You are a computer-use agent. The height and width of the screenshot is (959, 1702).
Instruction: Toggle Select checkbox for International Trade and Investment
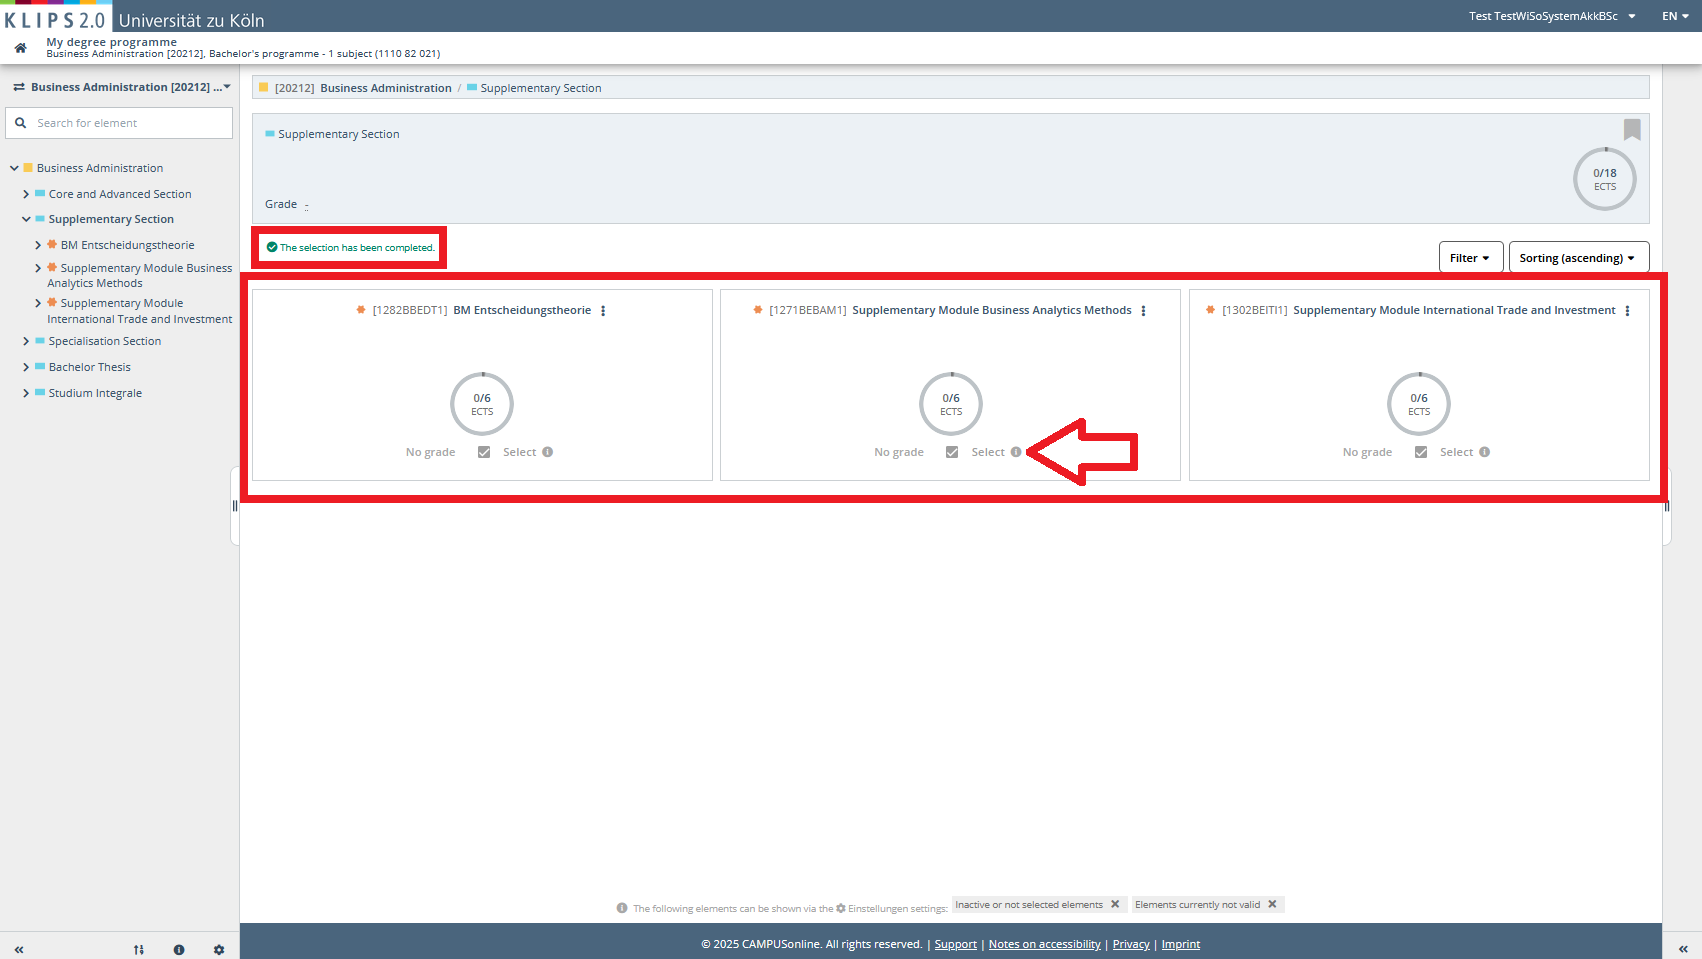1421,452
